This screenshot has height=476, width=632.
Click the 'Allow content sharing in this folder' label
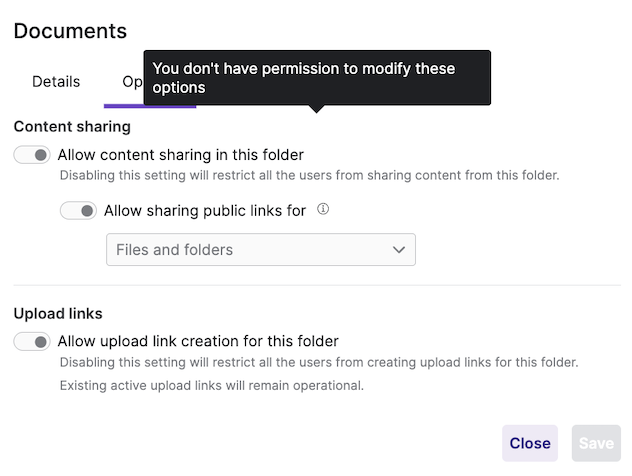180,155
